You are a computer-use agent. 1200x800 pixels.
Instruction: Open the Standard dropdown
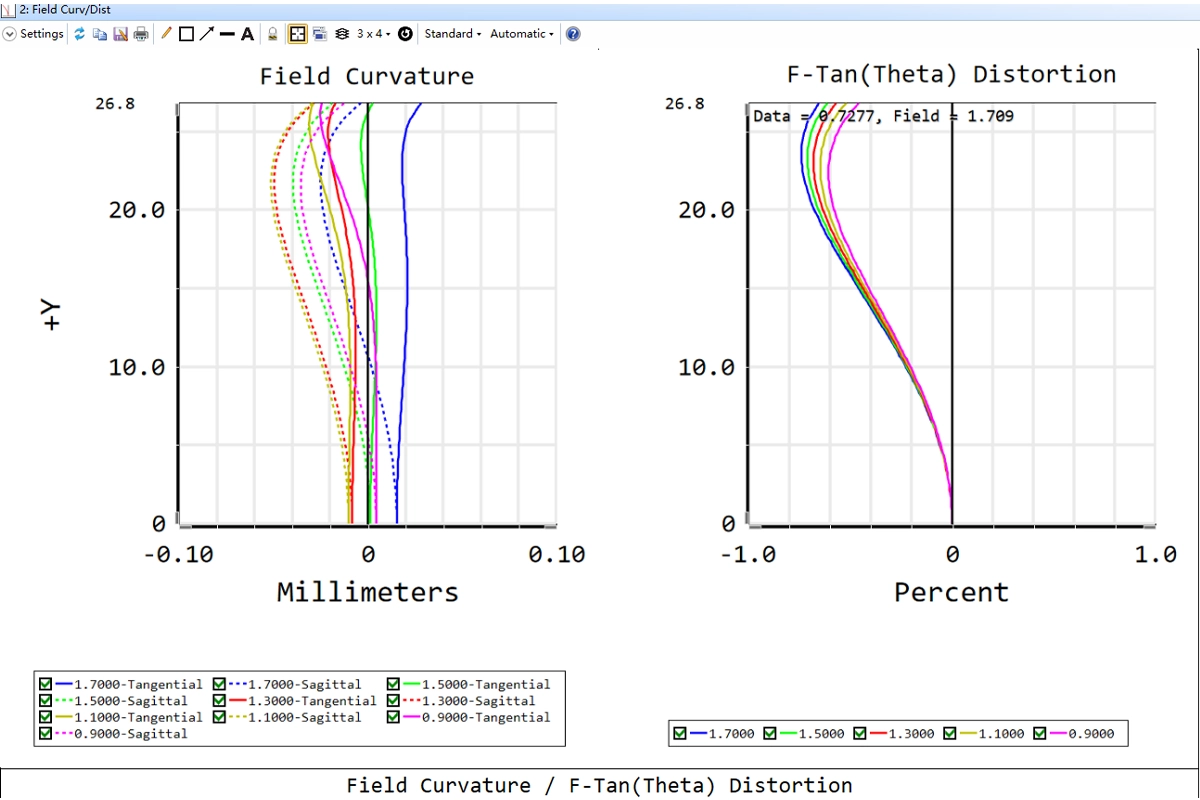point(452,34)
